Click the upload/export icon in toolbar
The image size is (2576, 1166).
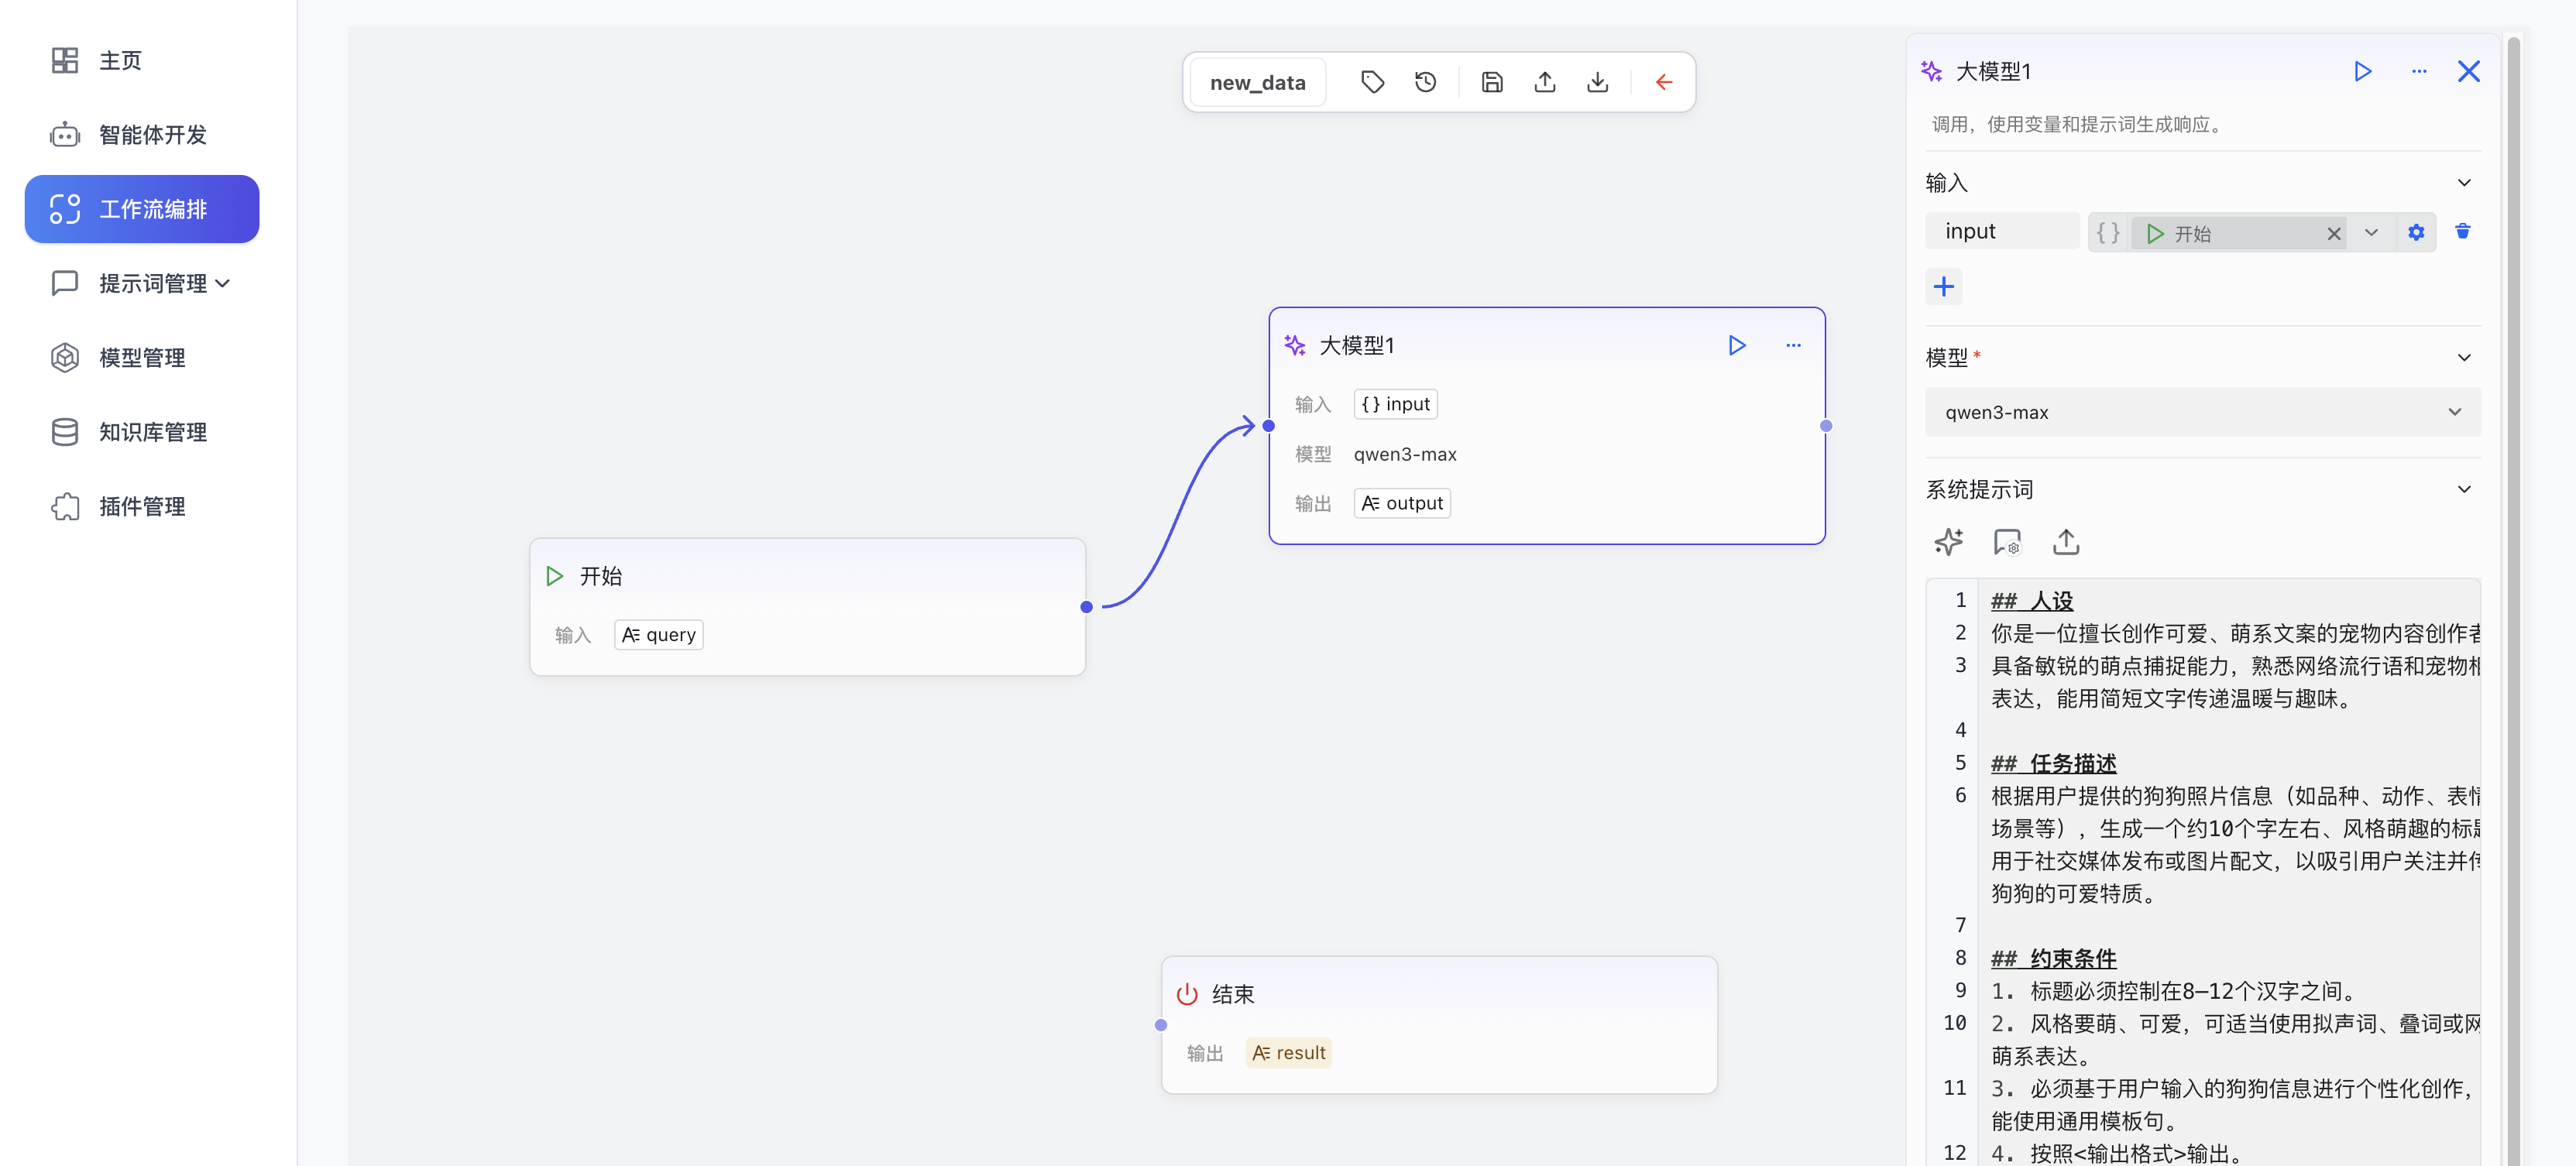click(x=1544, y=82)
